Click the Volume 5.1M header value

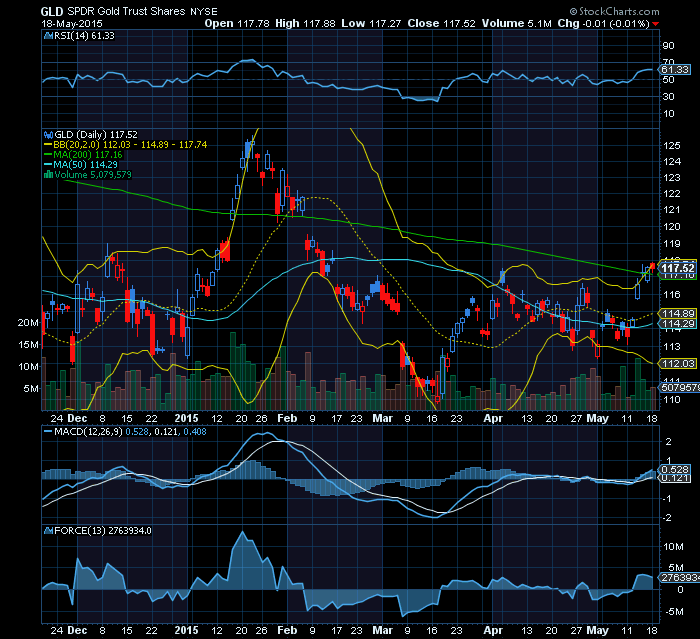[x=517, y=23]
